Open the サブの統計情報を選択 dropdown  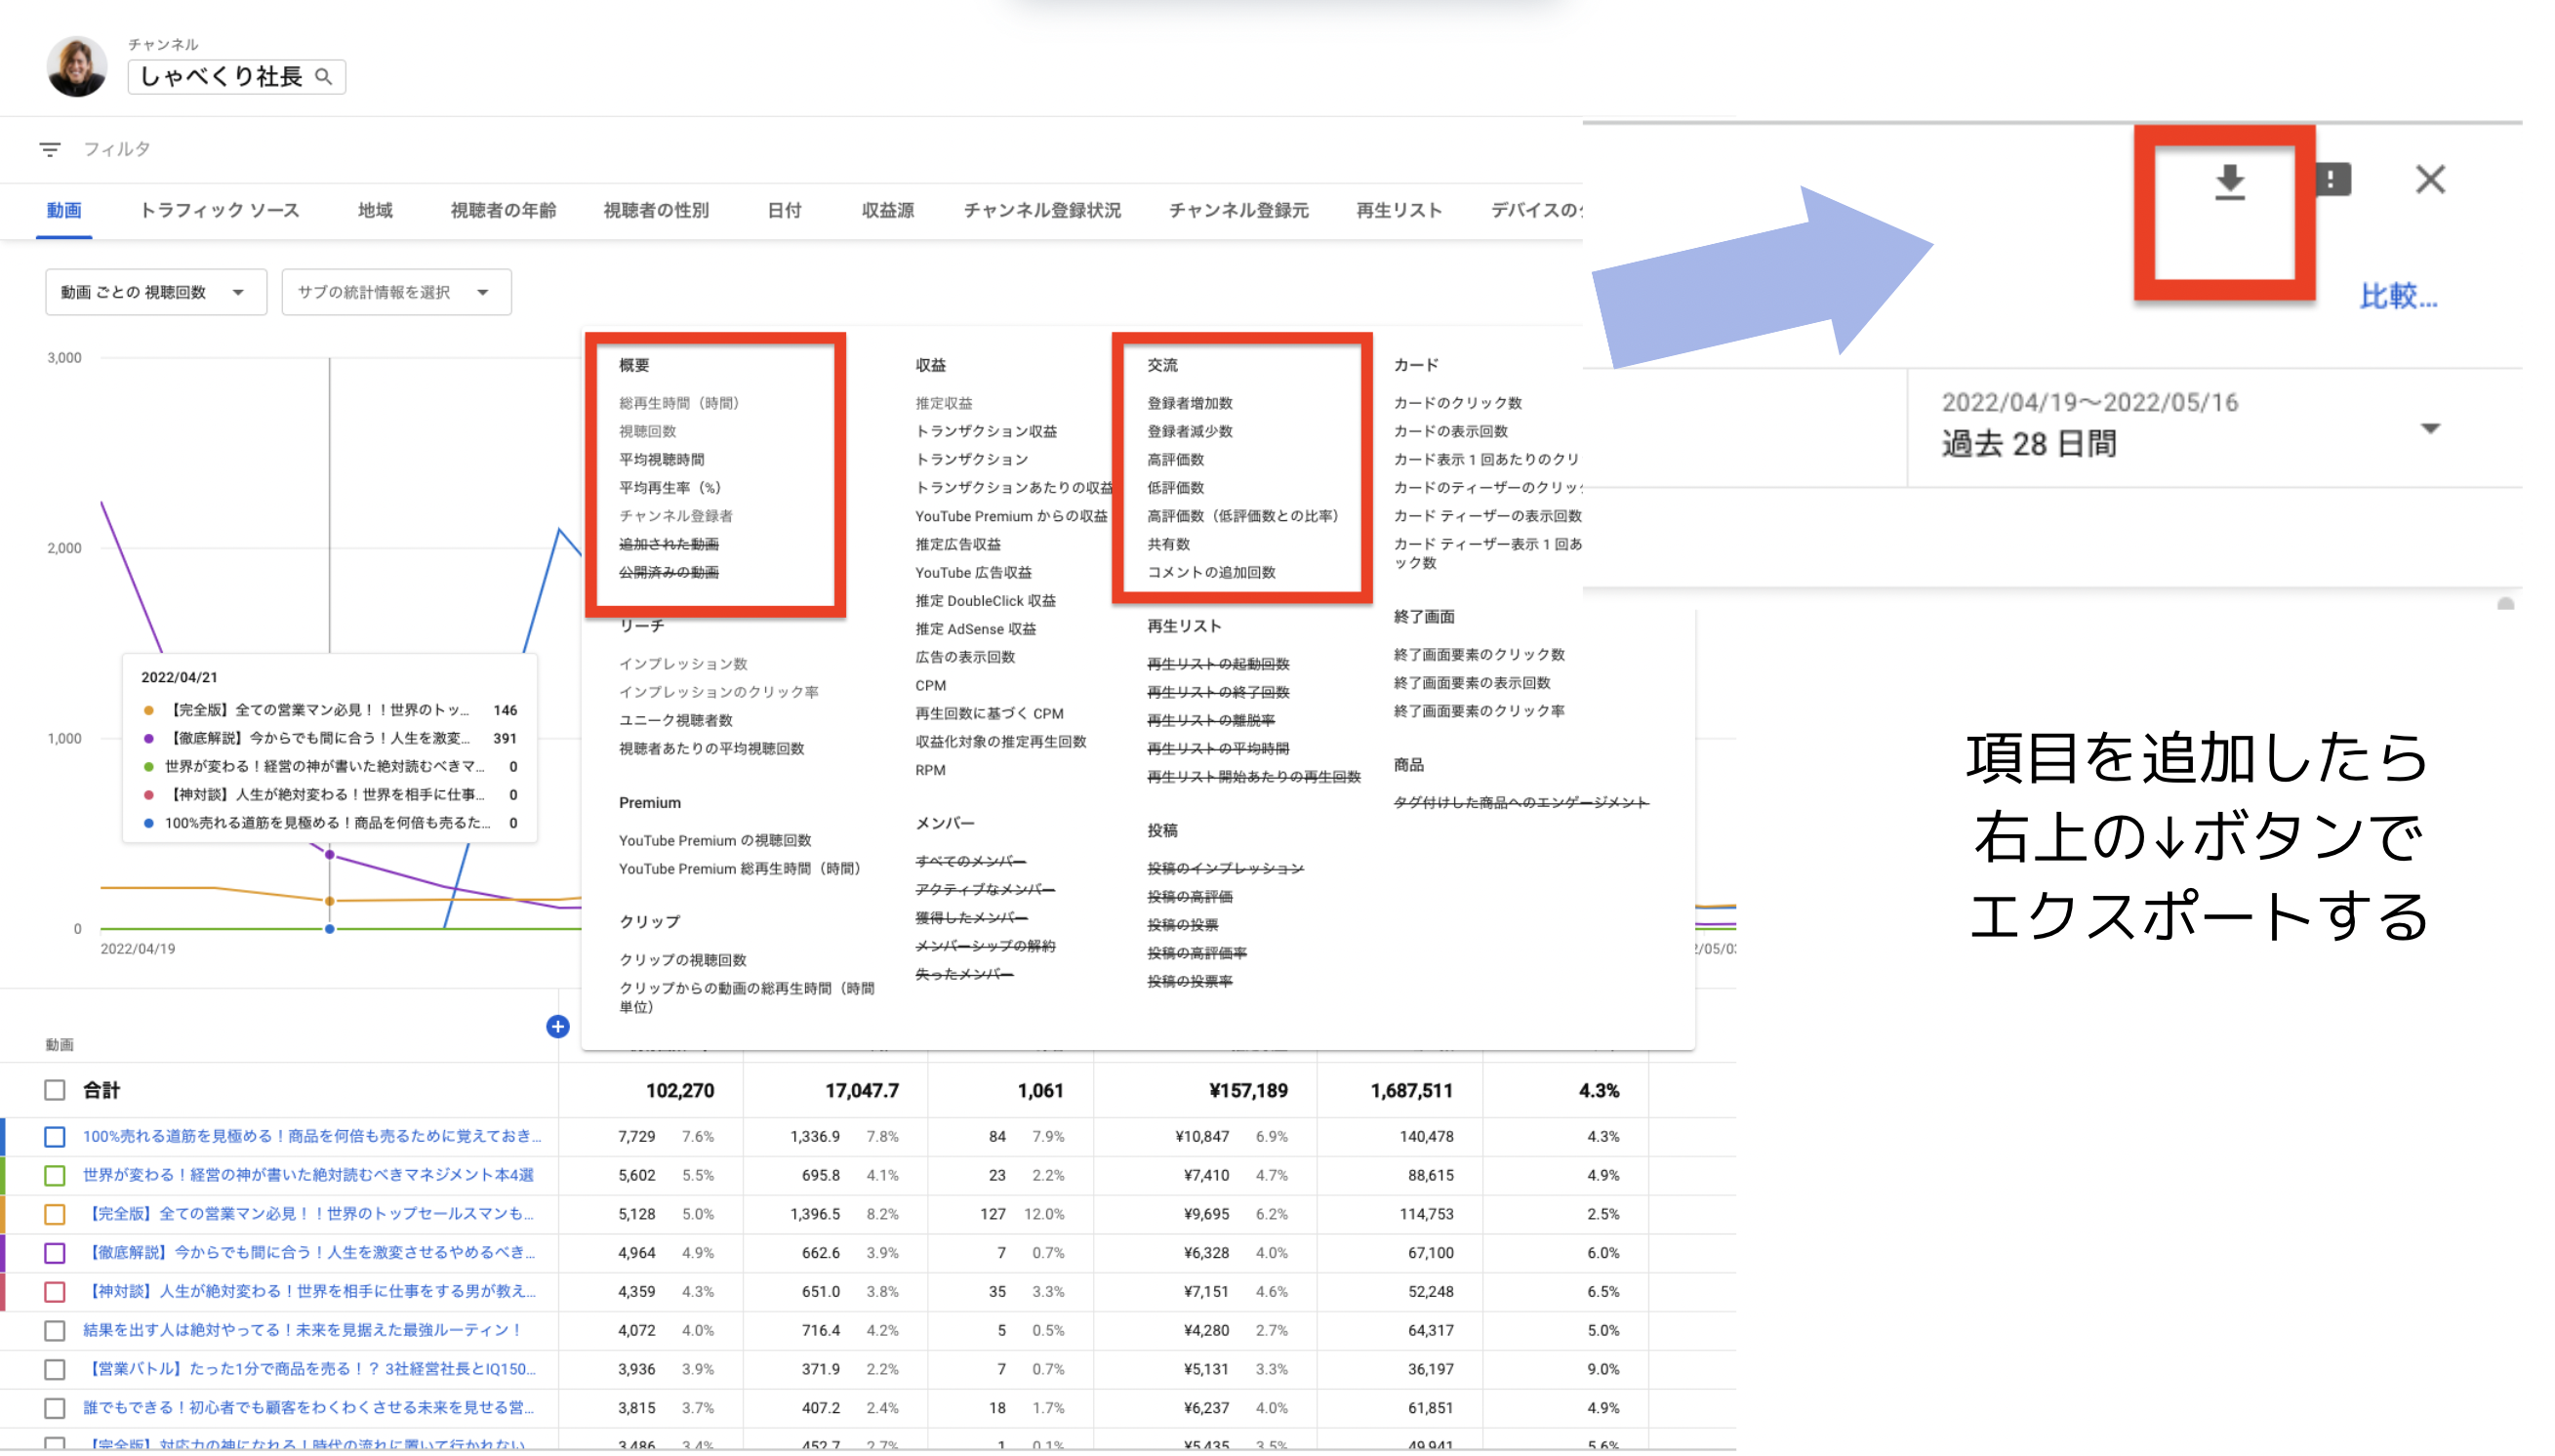coord(396,292)
